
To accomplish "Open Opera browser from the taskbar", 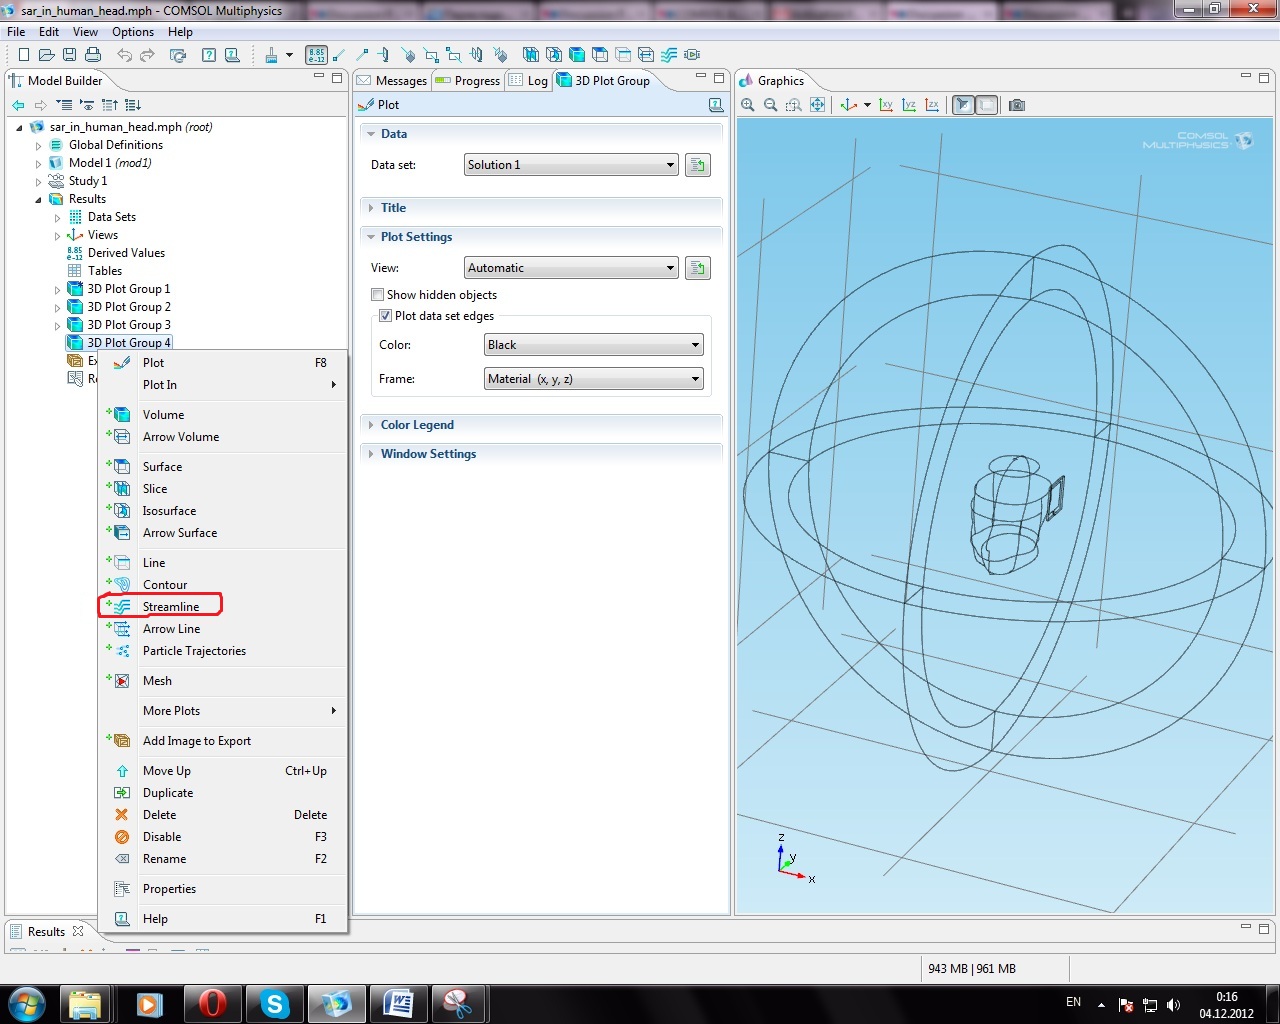I will (x=212, y=1003).
